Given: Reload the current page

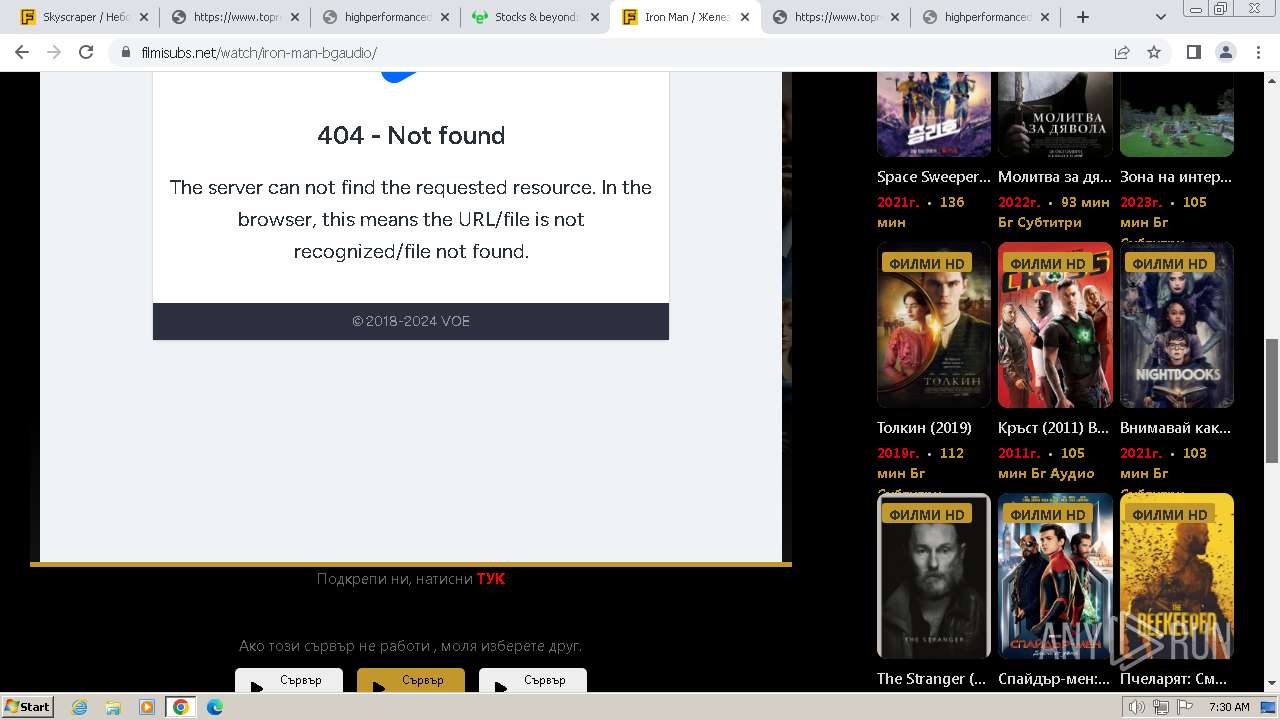Looking at the screenshot, I should point(86,52).
